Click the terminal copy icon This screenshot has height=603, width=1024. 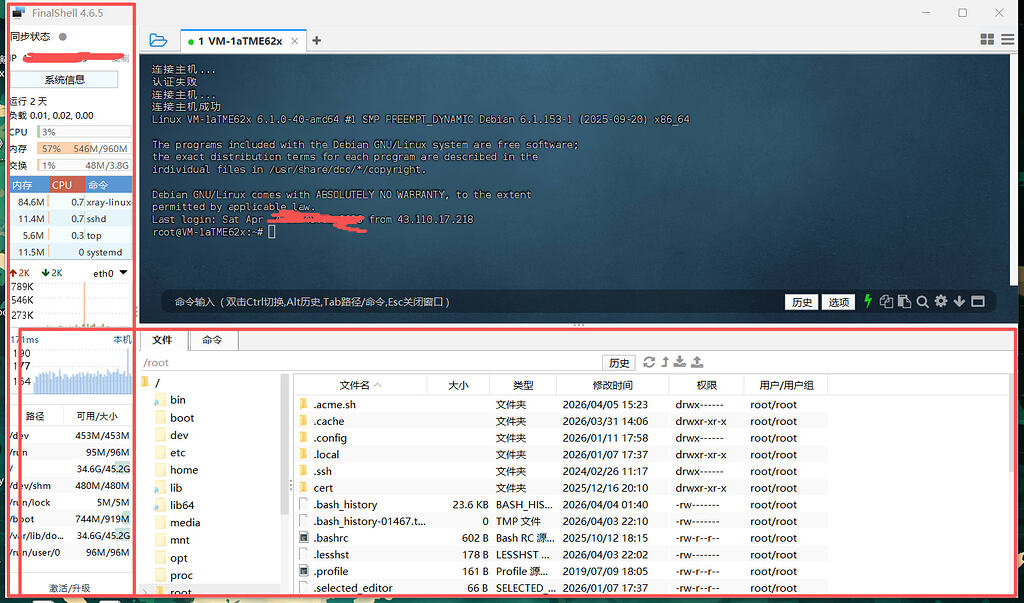pyautogui.click(x=886, y=301)
